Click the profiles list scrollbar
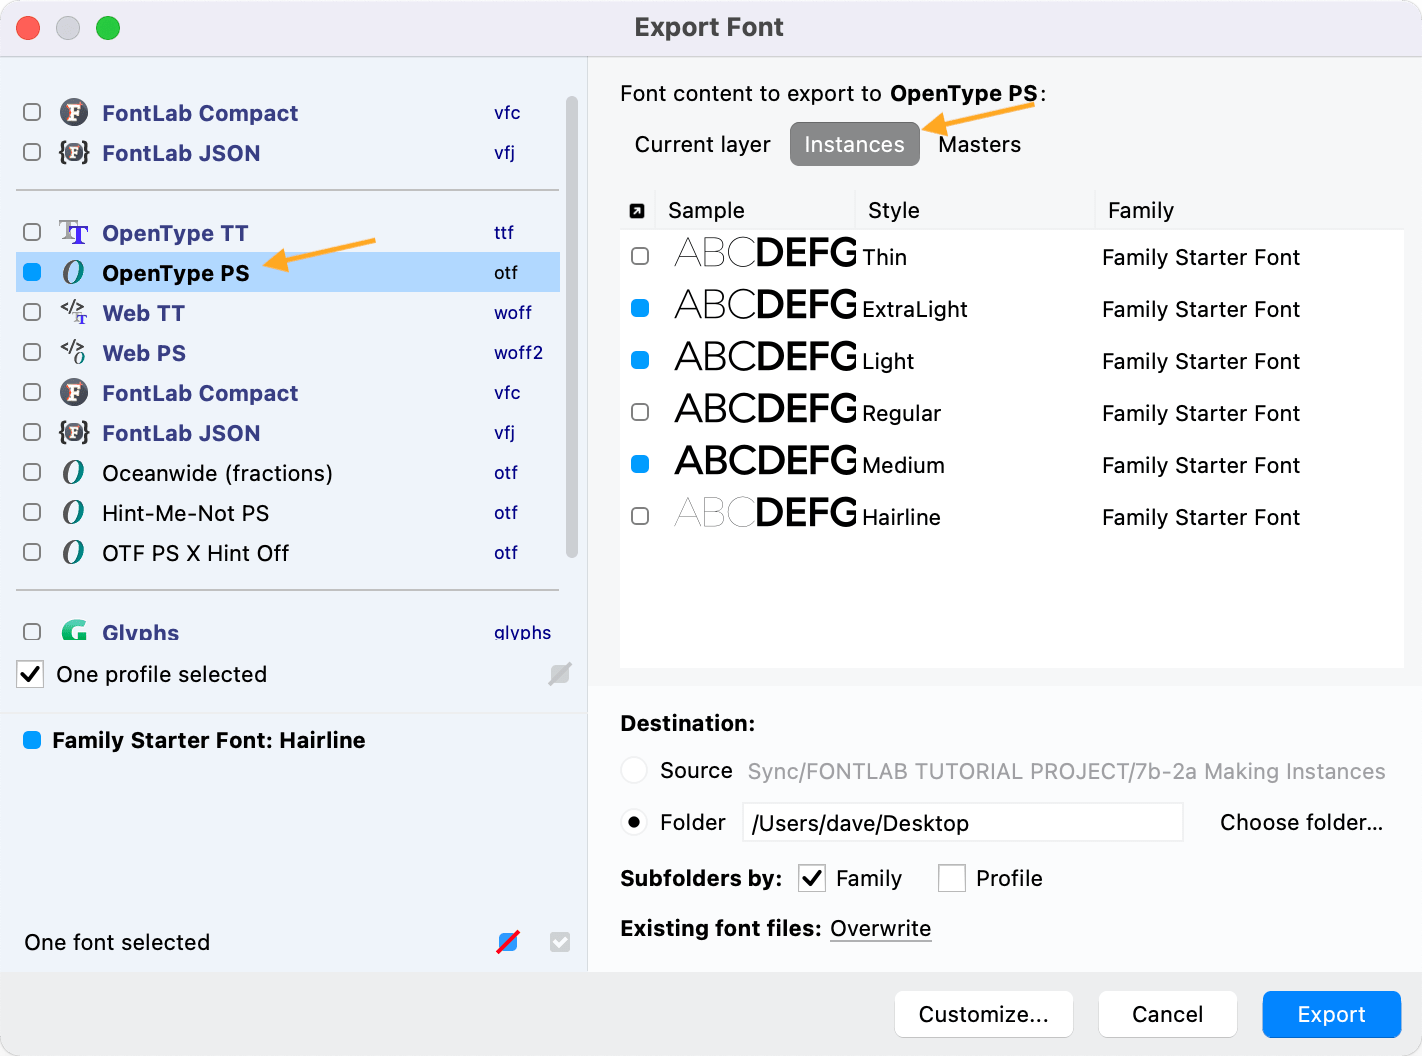 (x=572, y=327)
